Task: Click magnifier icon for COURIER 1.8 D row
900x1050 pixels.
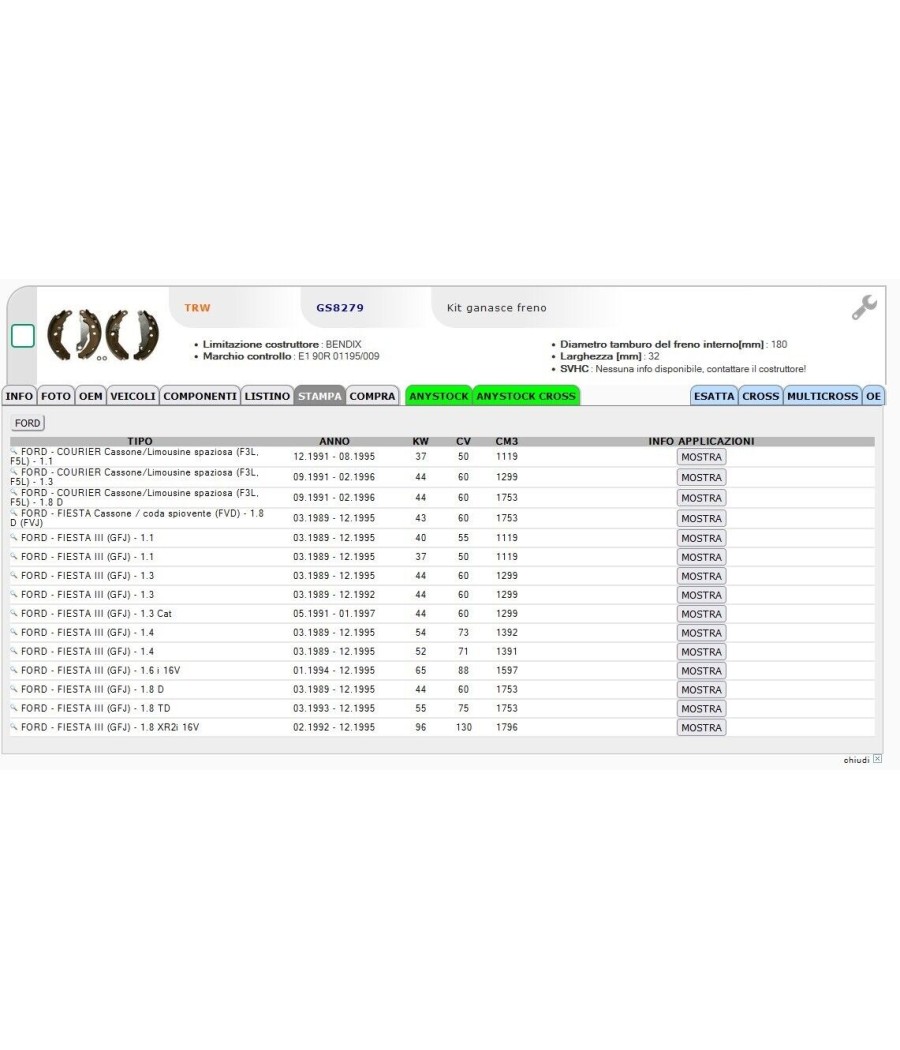Action: 14,493
